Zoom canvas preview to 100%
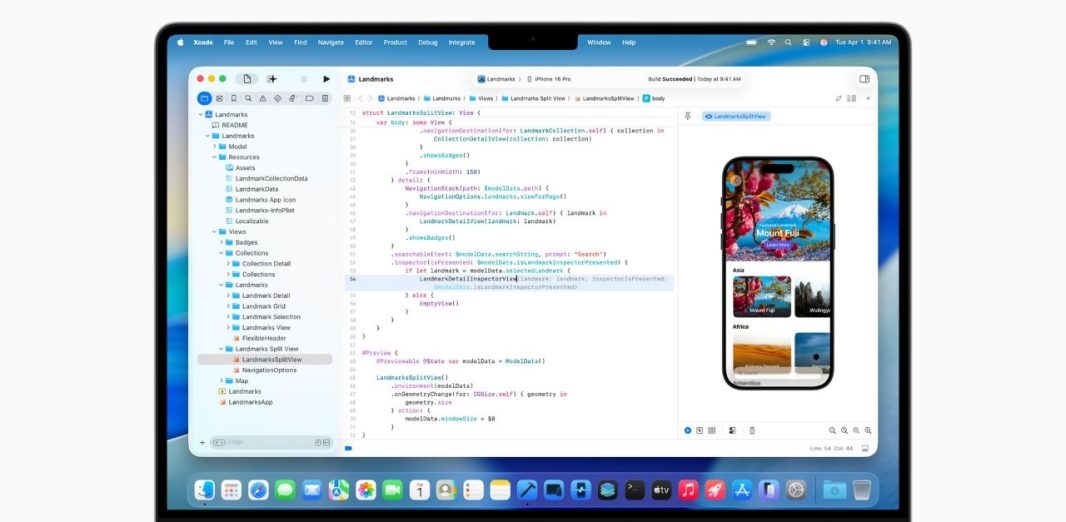 coord(844,430)
